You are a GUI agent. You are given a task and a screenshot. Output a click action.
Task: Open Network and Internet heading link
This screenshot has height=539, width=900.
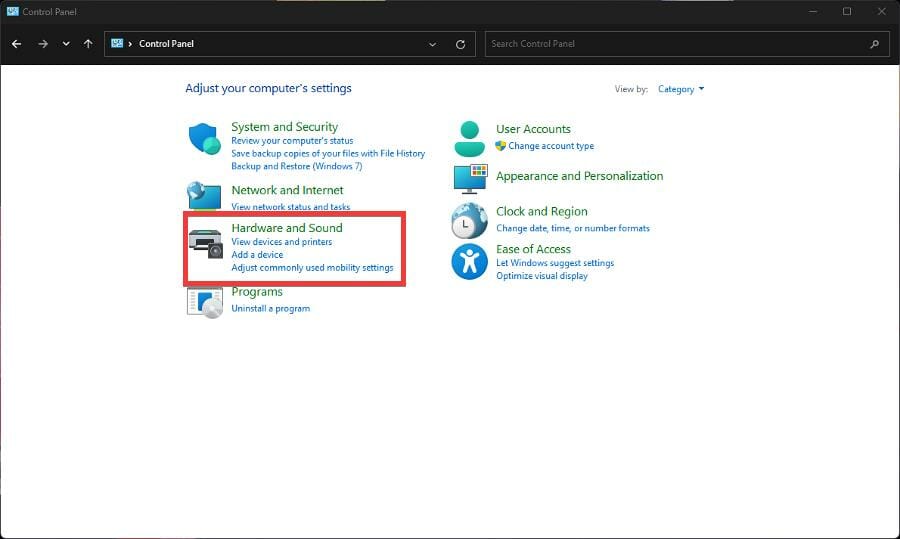point(288,190)
